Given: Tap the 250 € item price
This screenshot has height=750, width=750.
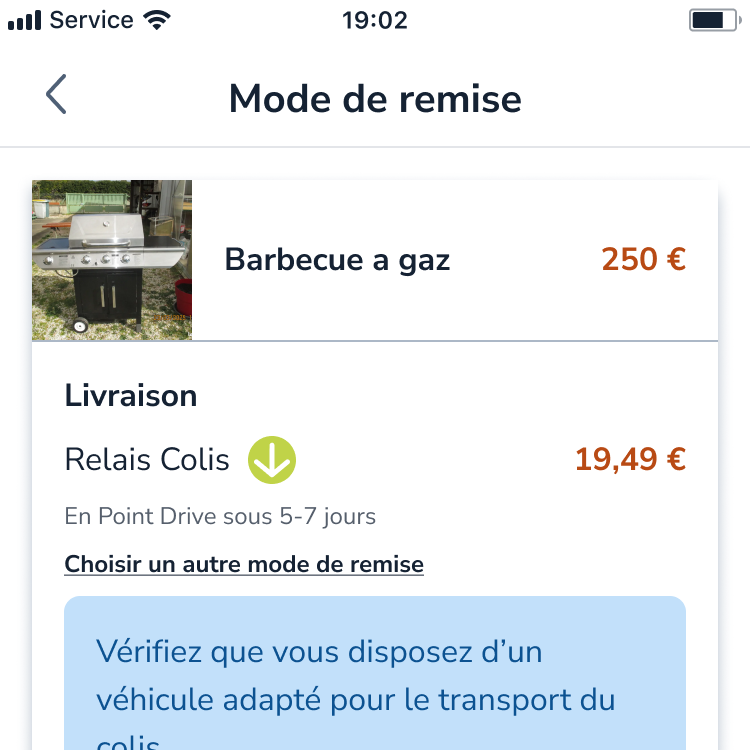Looking at the screenshot, I should click(643, 259).
